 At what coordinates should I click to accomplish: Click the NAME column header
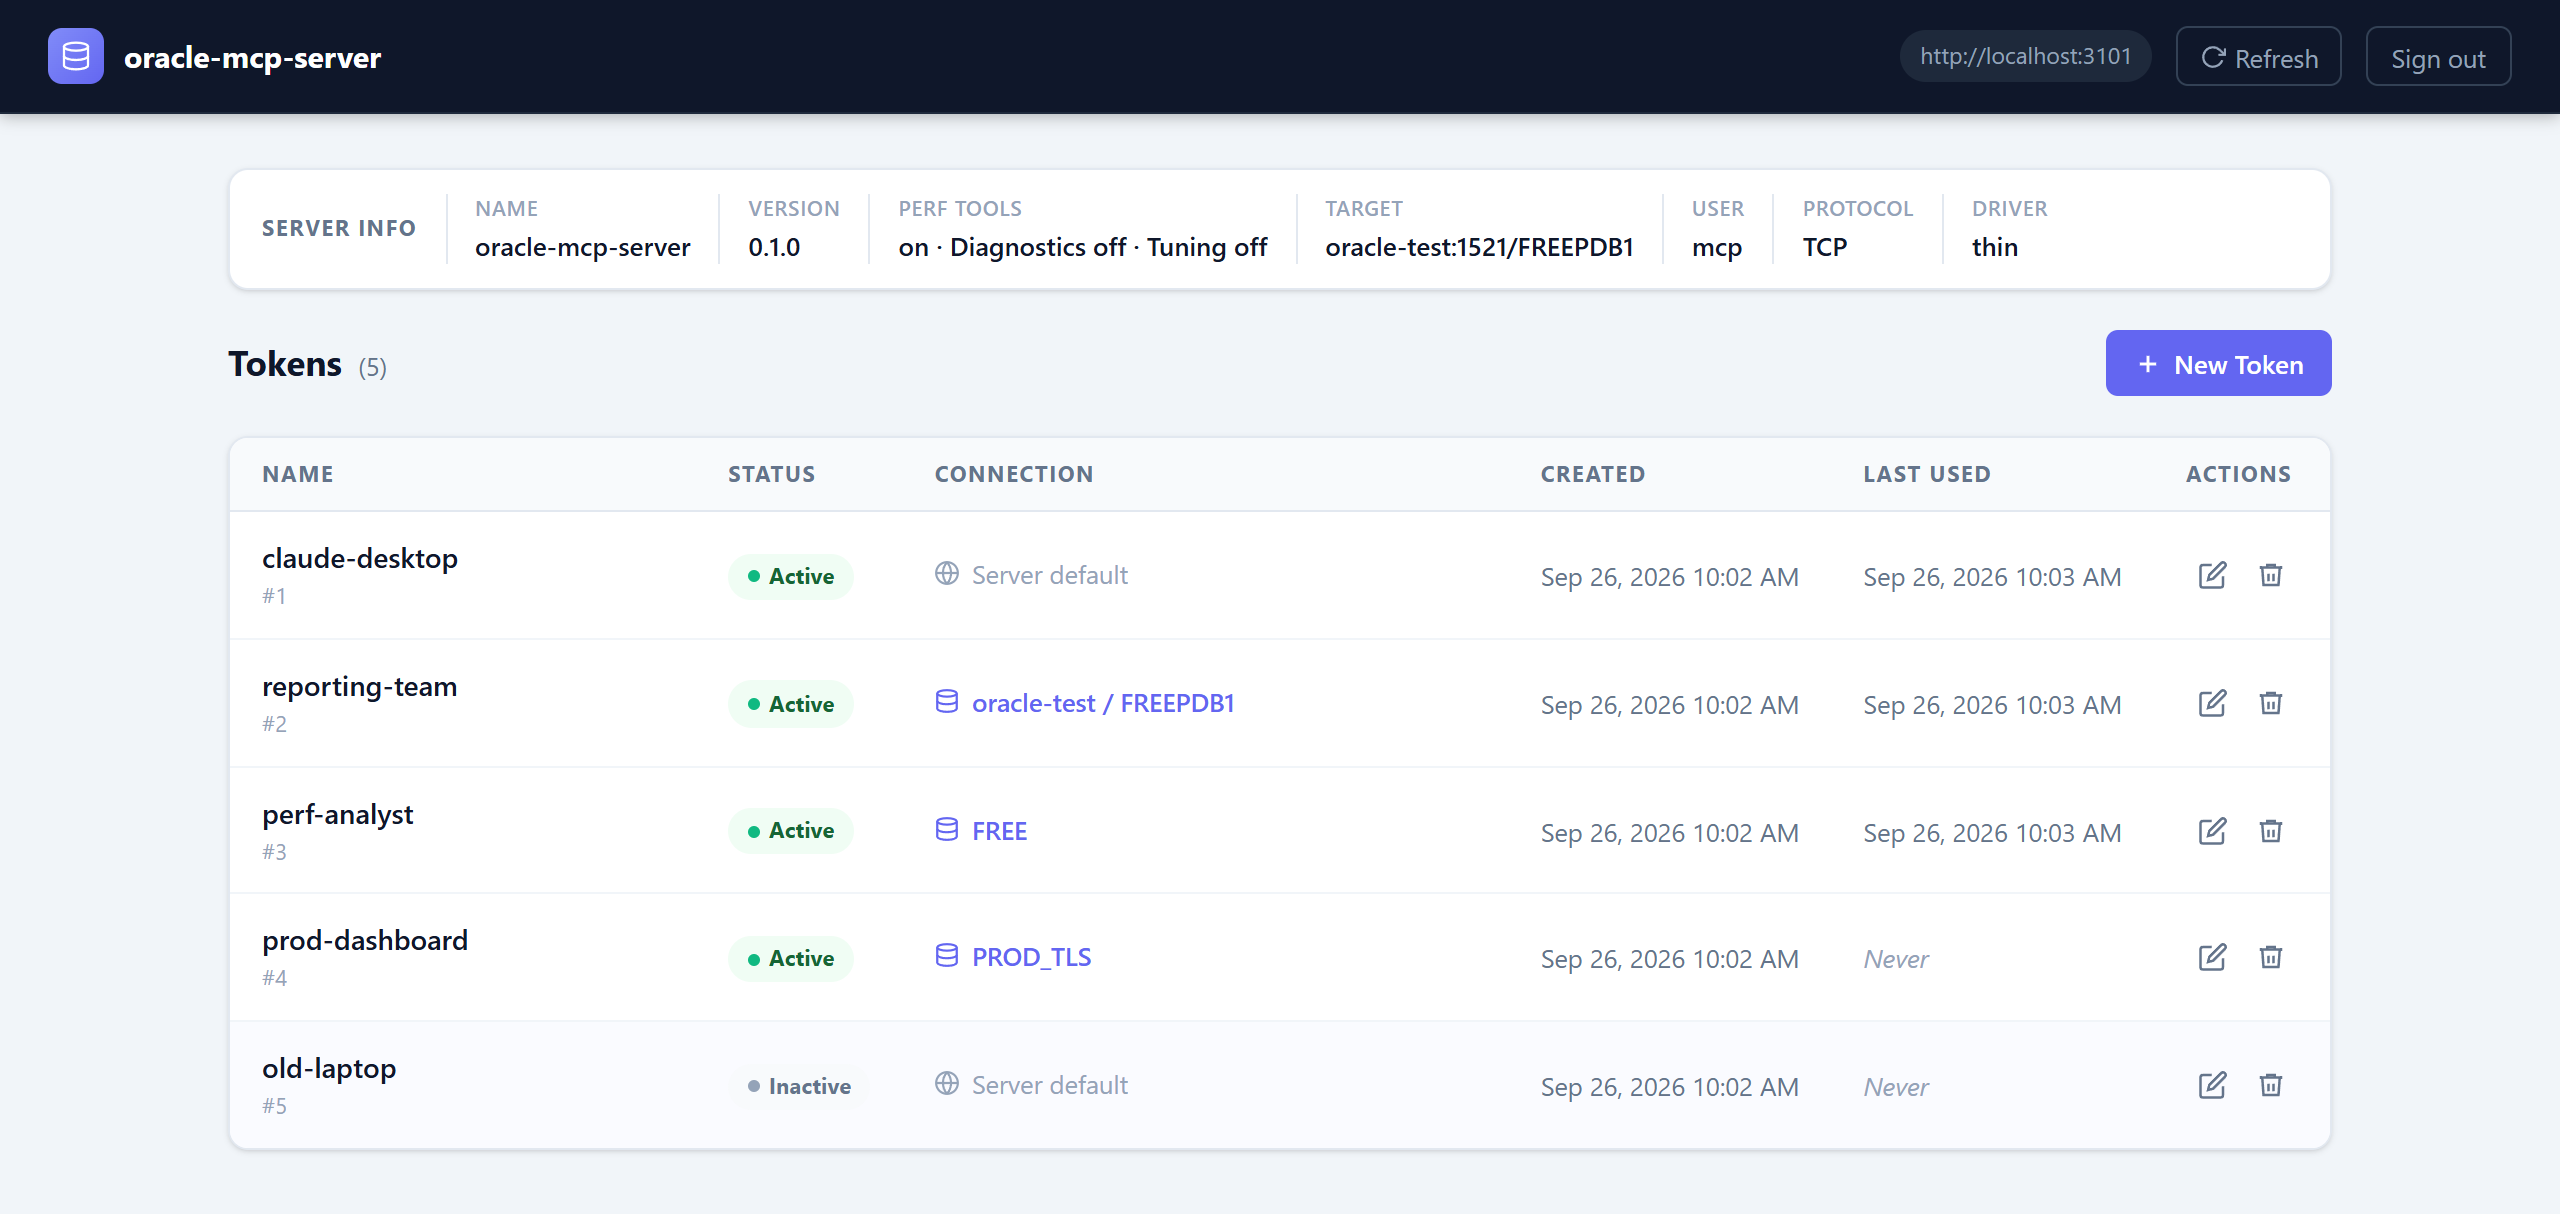[x=298, y=474]
